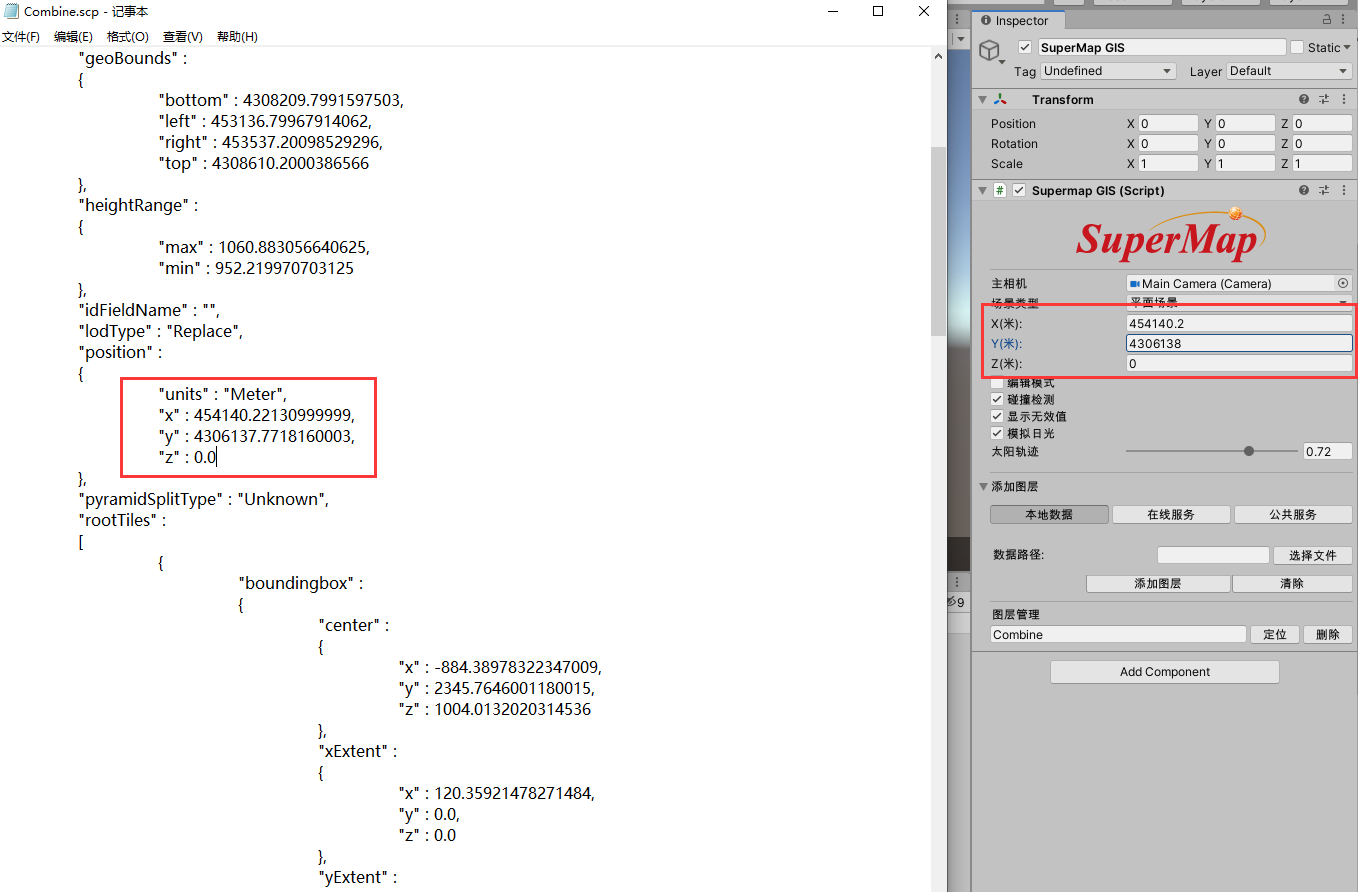The image size is (1358, 892).
Task: Open Transform component help icon
Action: point(1304,100)
